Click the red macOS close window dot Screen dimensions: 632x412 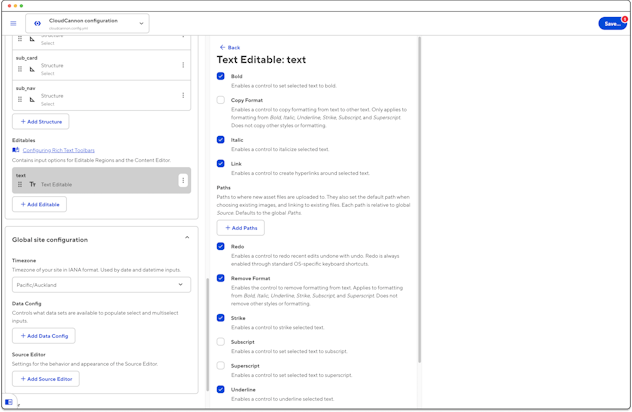tap(9, 6)
